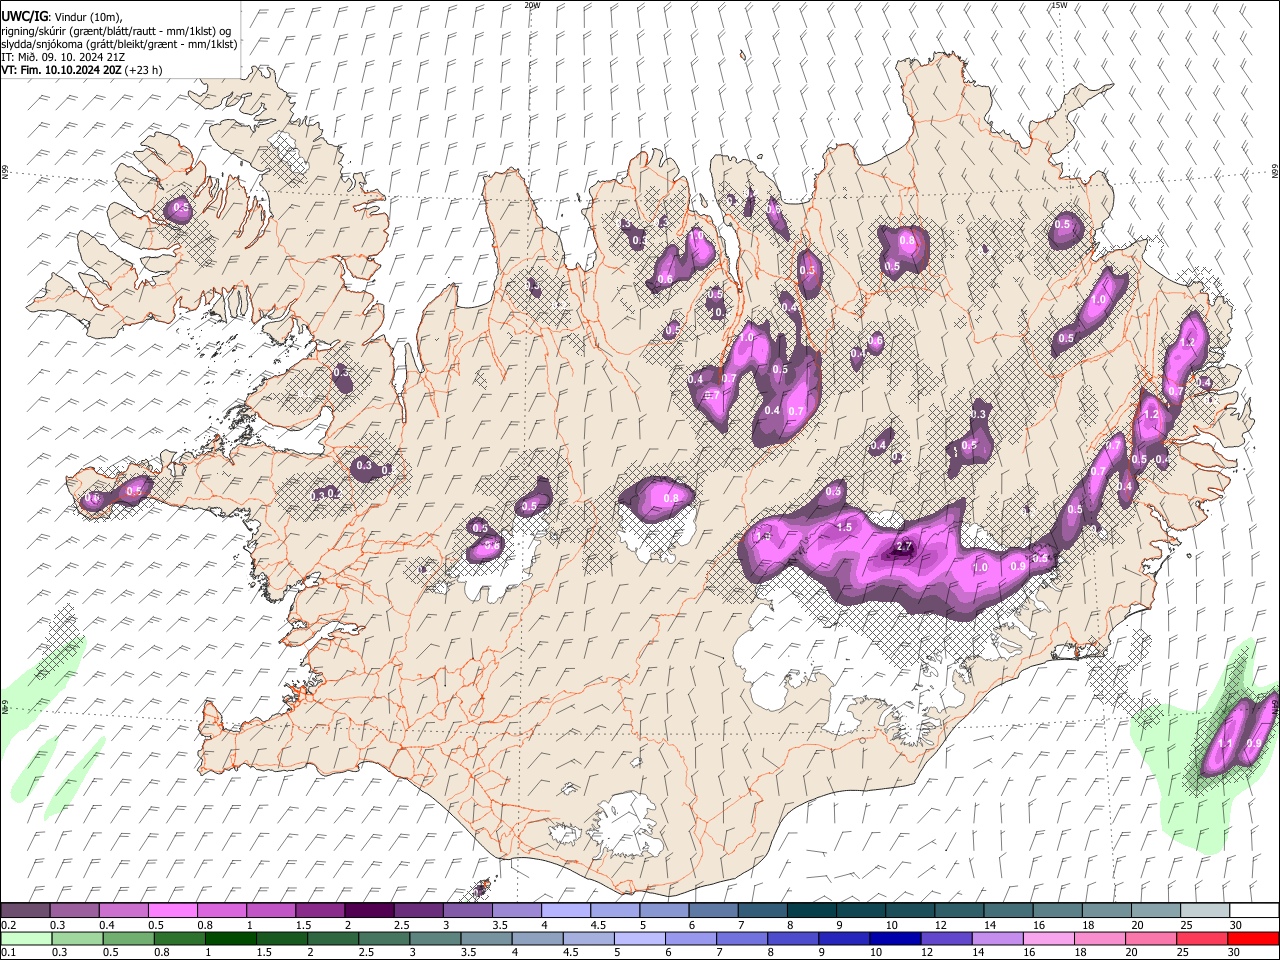Image resolution: width=1280 pixels, height=960 pixels.
Task: Click the 30 label in the bottom legend
Action: [1236, 952]
